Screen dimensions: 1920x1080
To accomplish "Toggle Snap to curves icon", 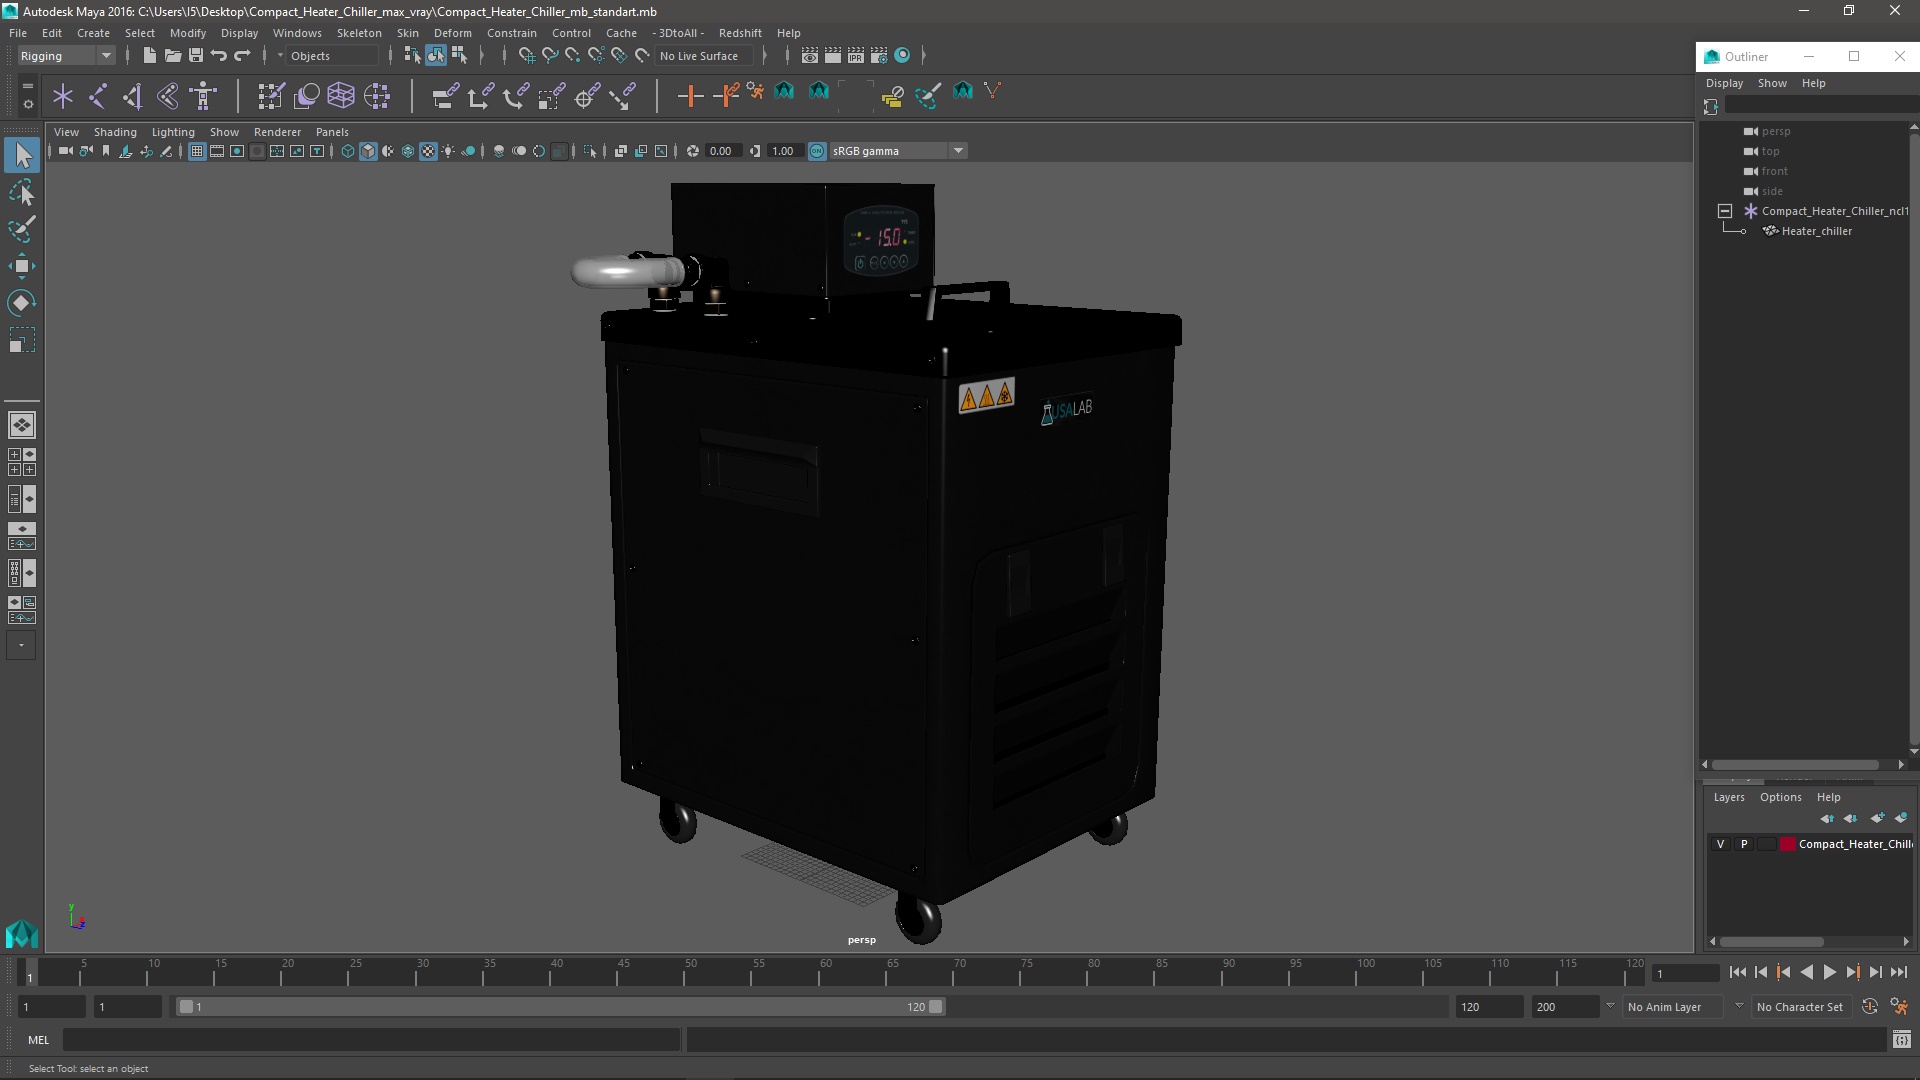I will [550, 56].
